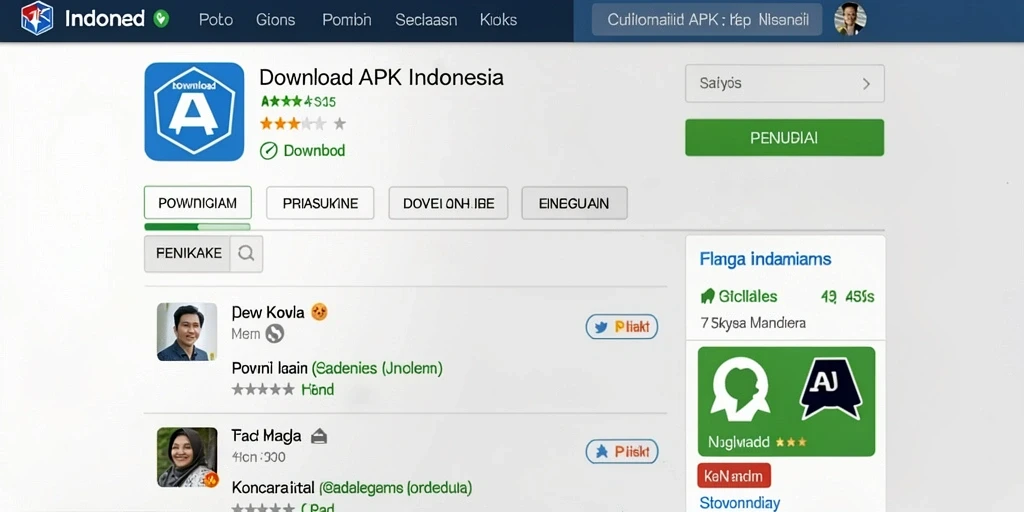Image resolution: width=1024 pixels, height=512 pixels.
Task: Switch to the DOVEI ONH IBE tab
Action: 449,203
